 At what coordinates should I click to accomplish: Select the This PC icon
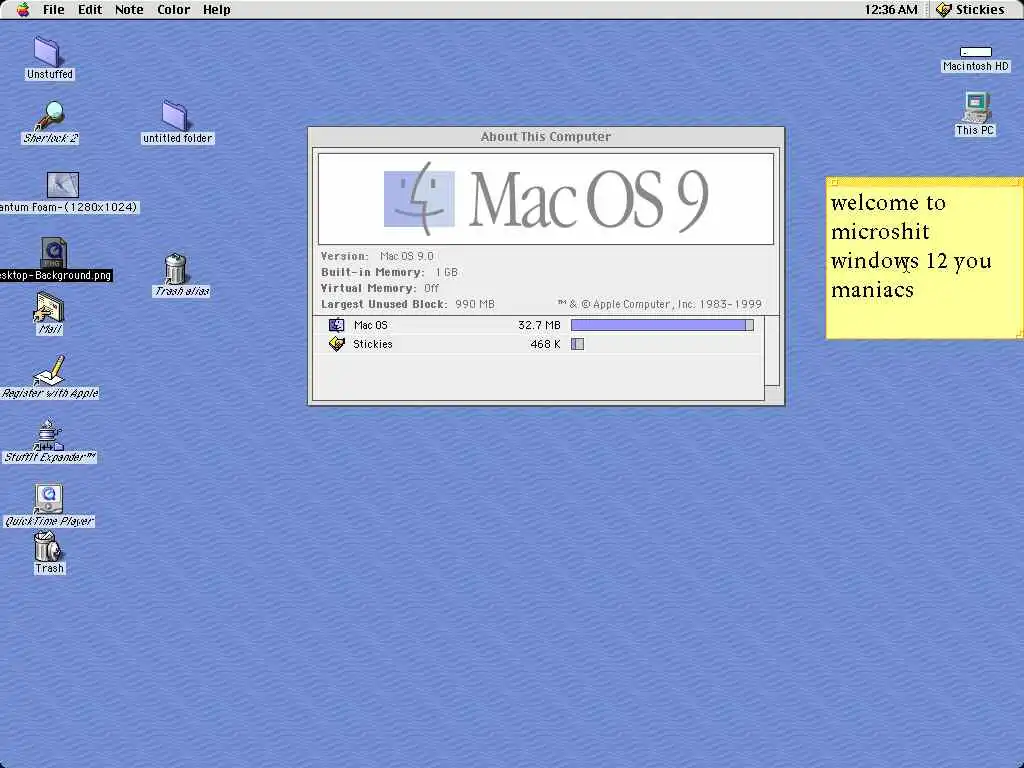(x=976, y=107)
